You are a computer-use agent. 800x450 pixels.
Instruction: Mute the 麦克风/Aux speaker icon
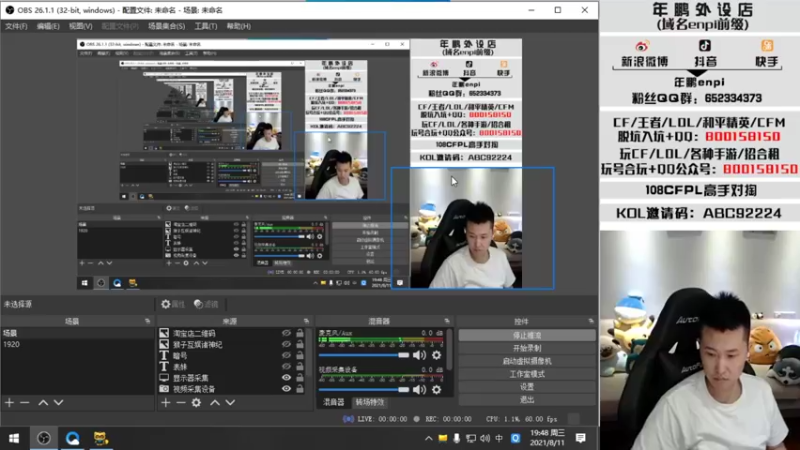tap(419, 355)
